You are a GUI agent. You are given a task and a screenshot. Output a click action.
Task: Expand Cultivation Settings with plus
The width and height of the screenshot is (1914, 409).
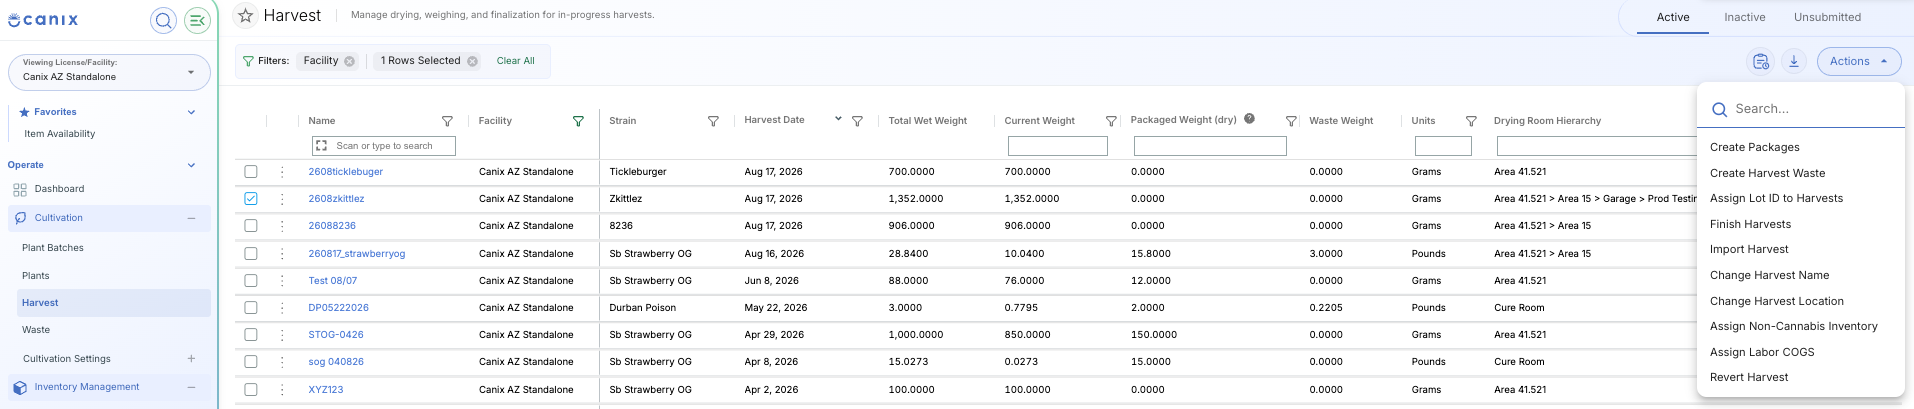coord(191,359)
